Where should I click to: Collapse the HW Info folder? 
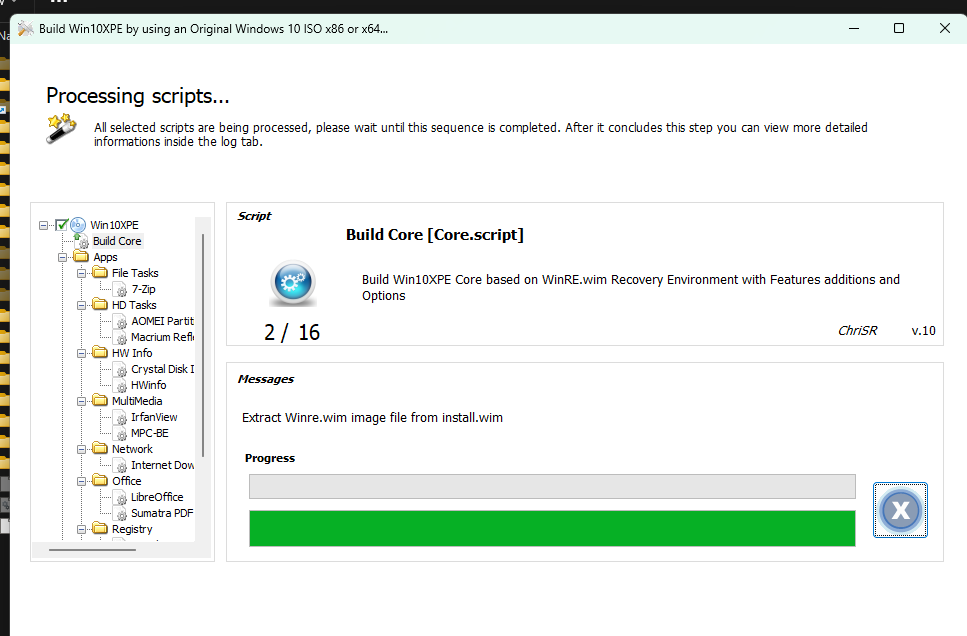click(x=81, y=353)
